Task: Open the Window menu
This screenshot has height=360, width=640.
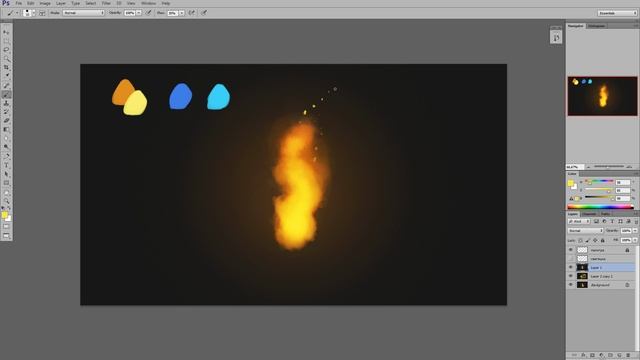Action: click(149, 3)
